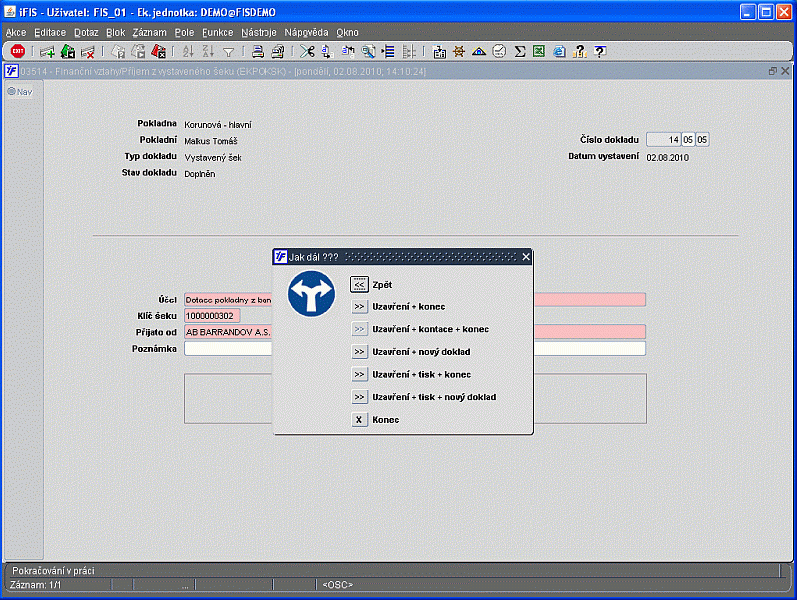This screenshot has height=600, width=797.
Task: Click the red EXIT icon in toolbar
Action: pyautogui.click(x=18, y=51)
